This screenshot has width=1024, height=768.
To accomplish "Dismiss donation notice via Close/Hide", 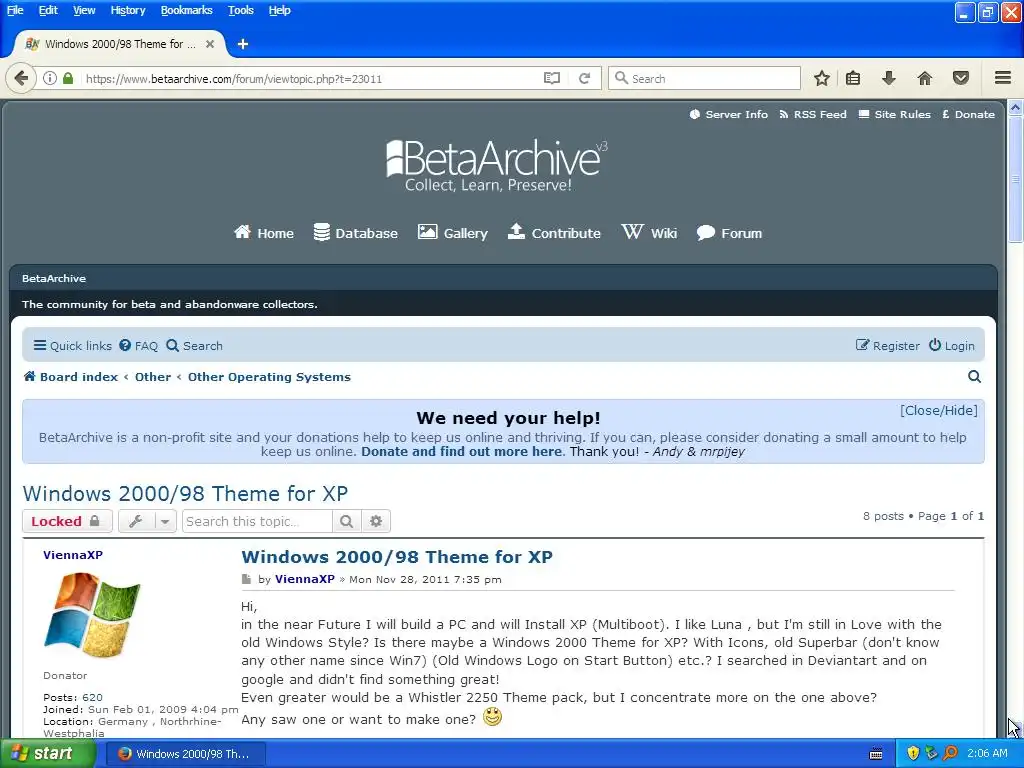I will tap(938, 410).
